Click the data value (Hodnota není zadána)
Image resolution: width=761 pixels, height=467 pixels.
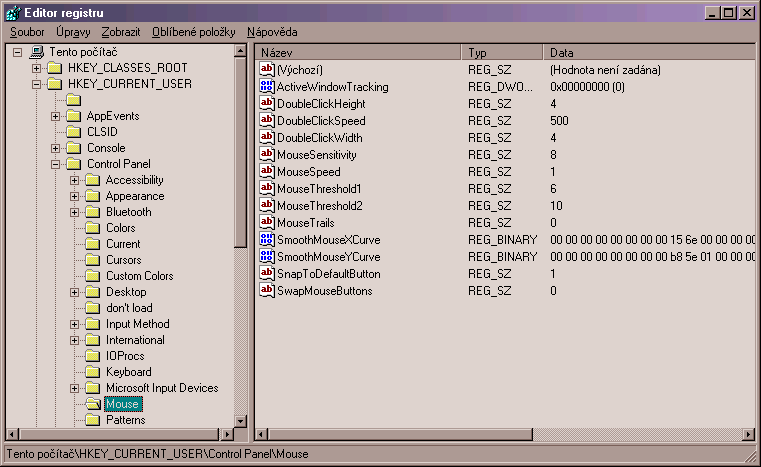pyautogui.click(x=605, y=69)
